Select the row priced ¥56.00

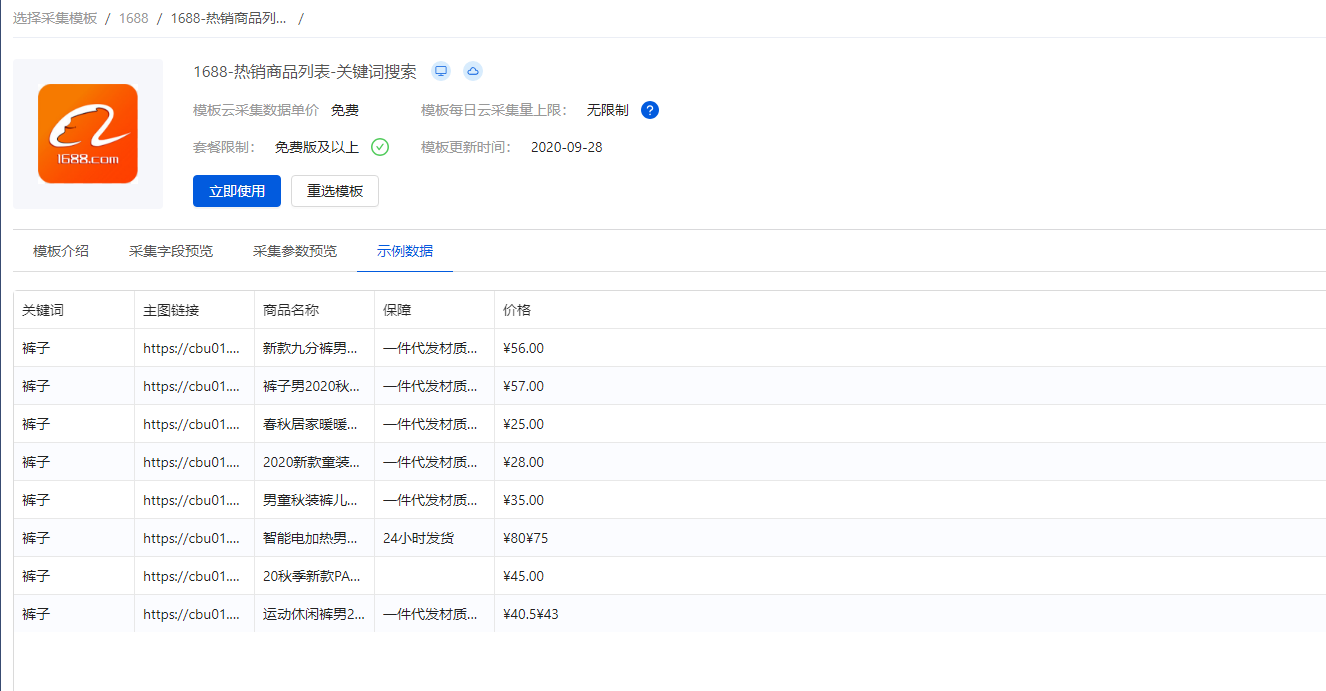point(670,348)
